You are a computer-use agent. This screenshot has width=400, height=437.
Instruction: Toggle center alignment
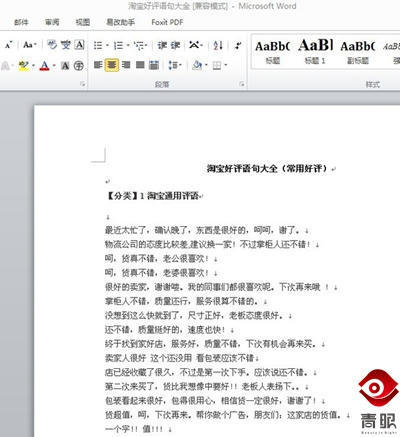112,65
